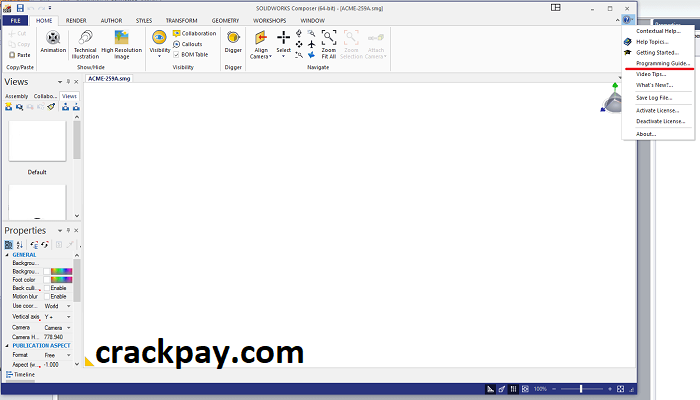Choose Activate License menu entry
700x400 pixels.
658,111
